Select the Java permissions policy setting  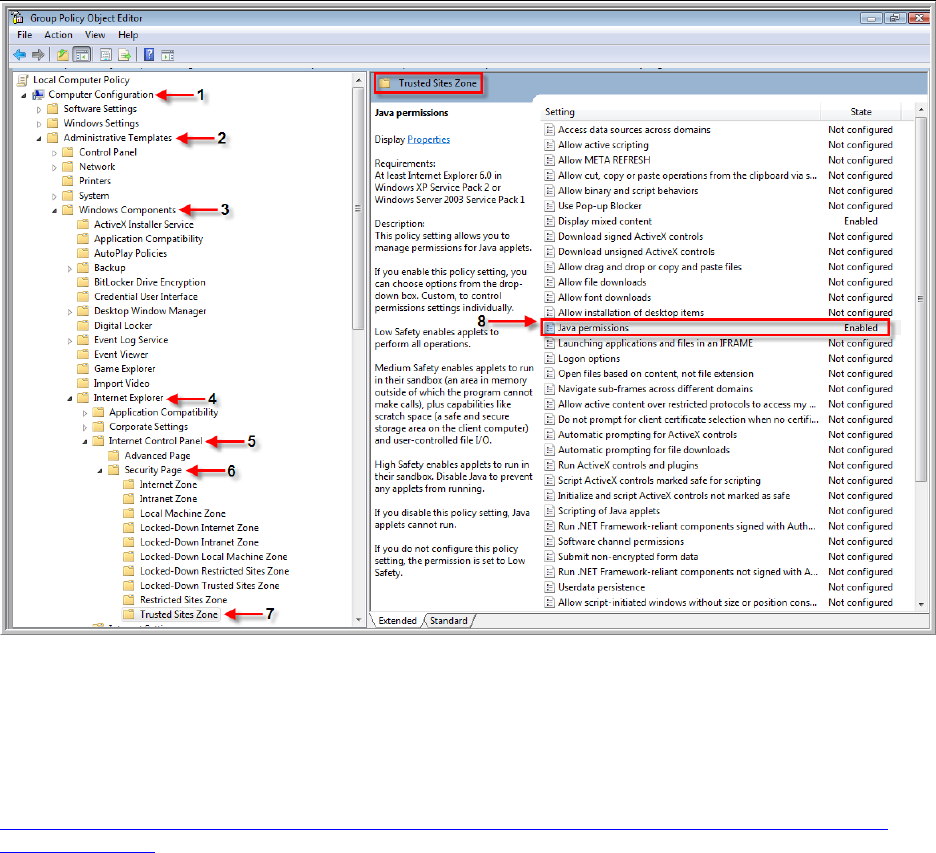point(593,328)
